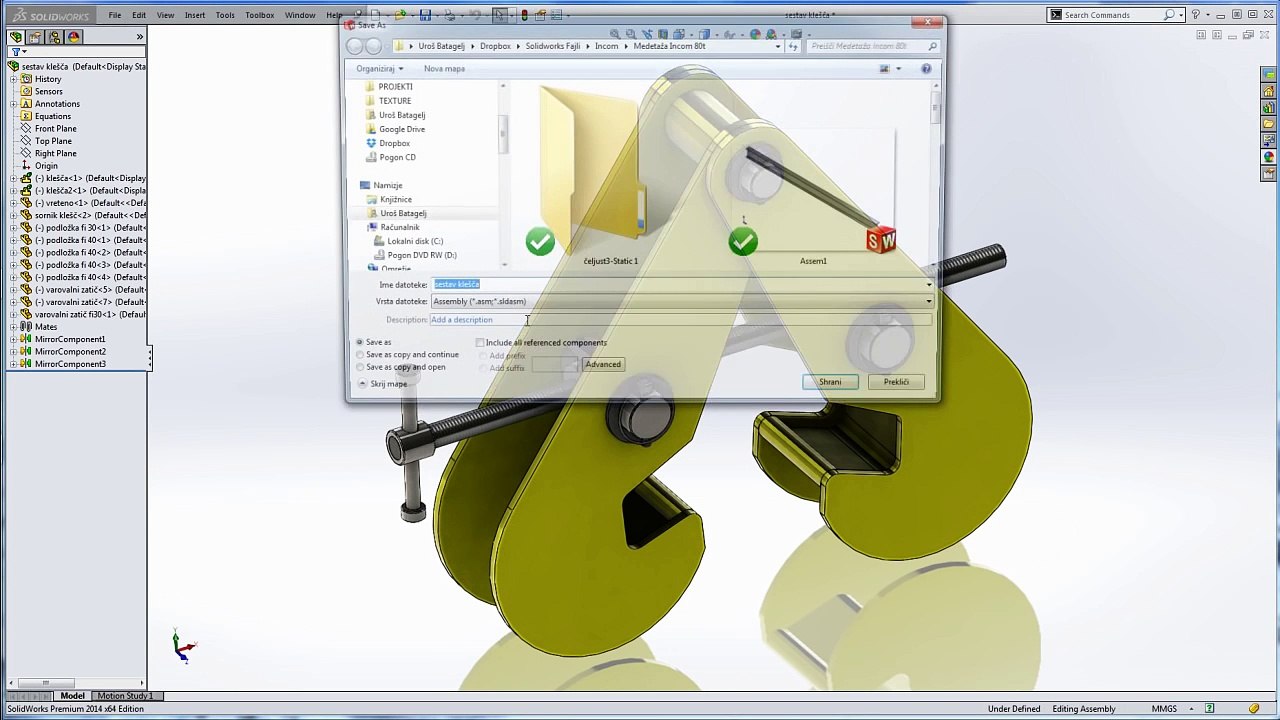Expand the Mates folder node
The height and width of the screenshot is (720, 1280).
click(14, 327)
